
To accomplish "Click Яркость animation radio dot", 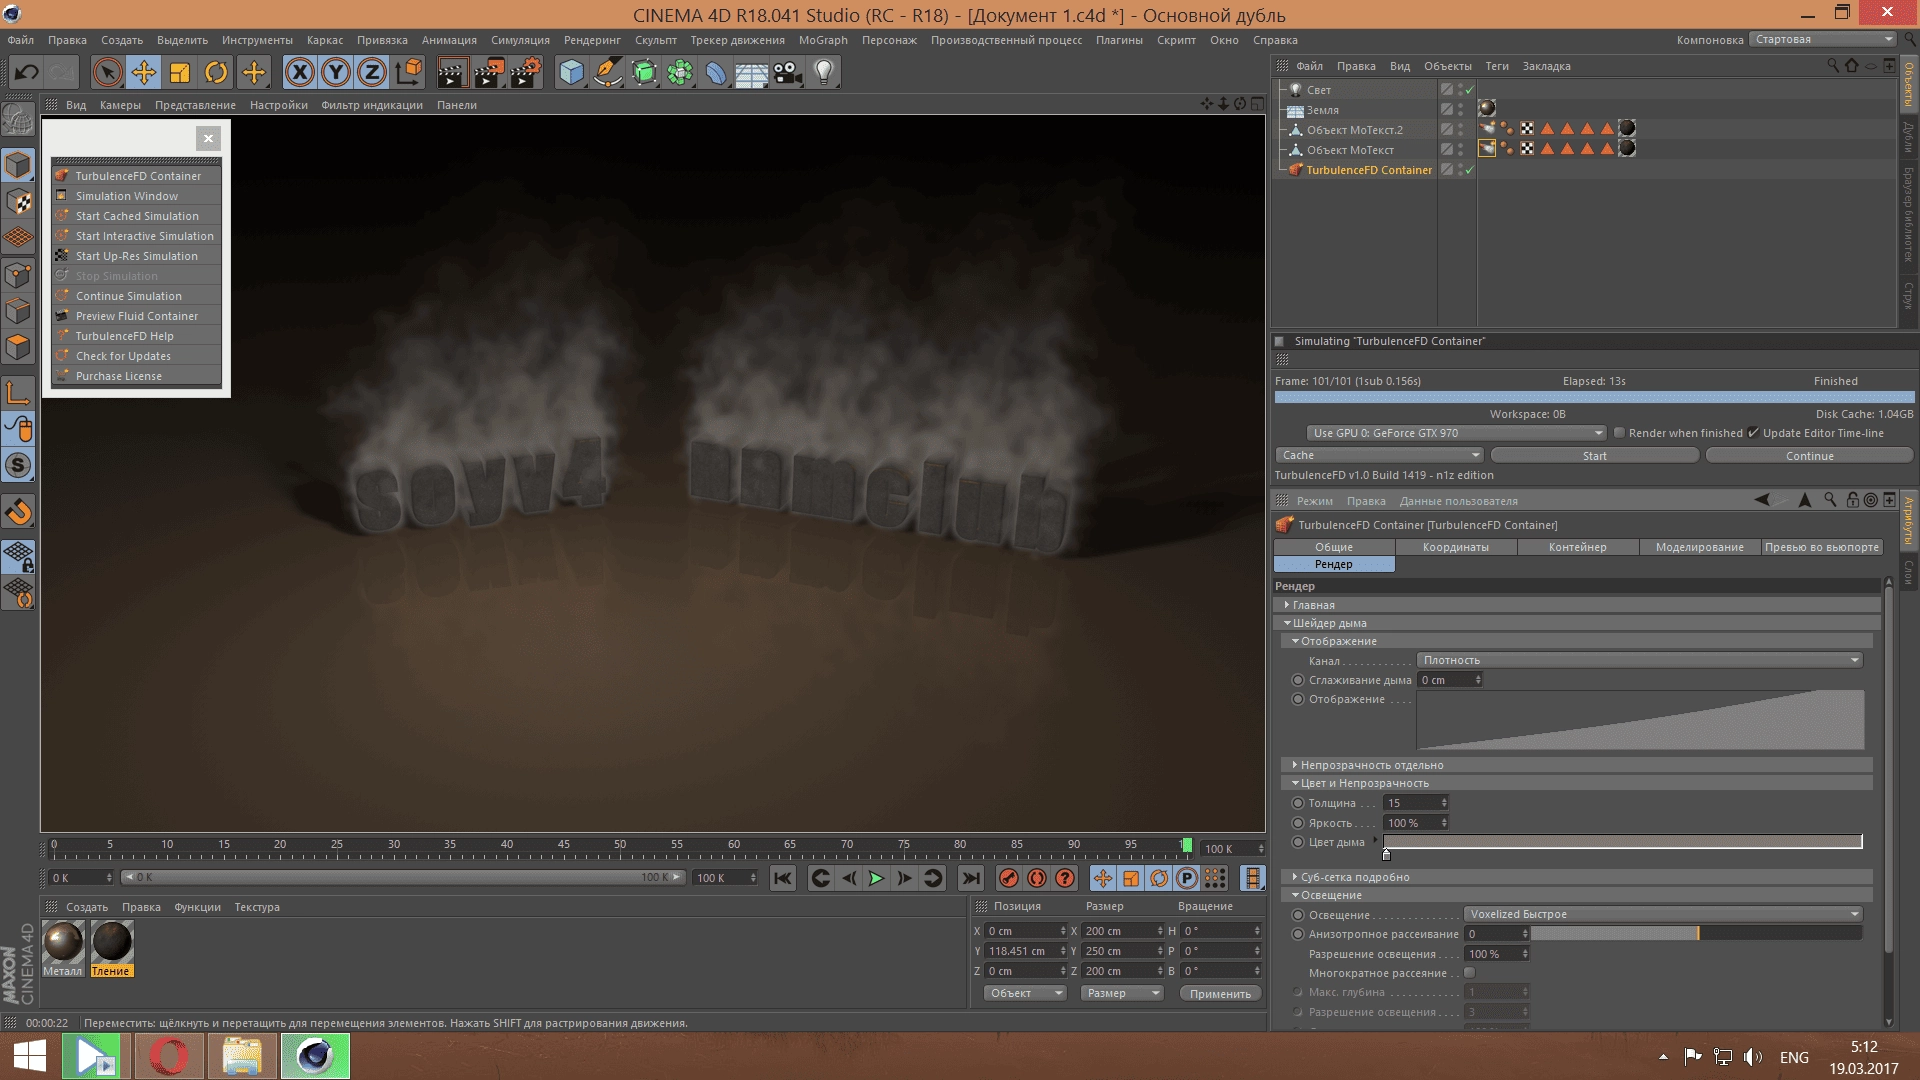I will point(1298,823).
